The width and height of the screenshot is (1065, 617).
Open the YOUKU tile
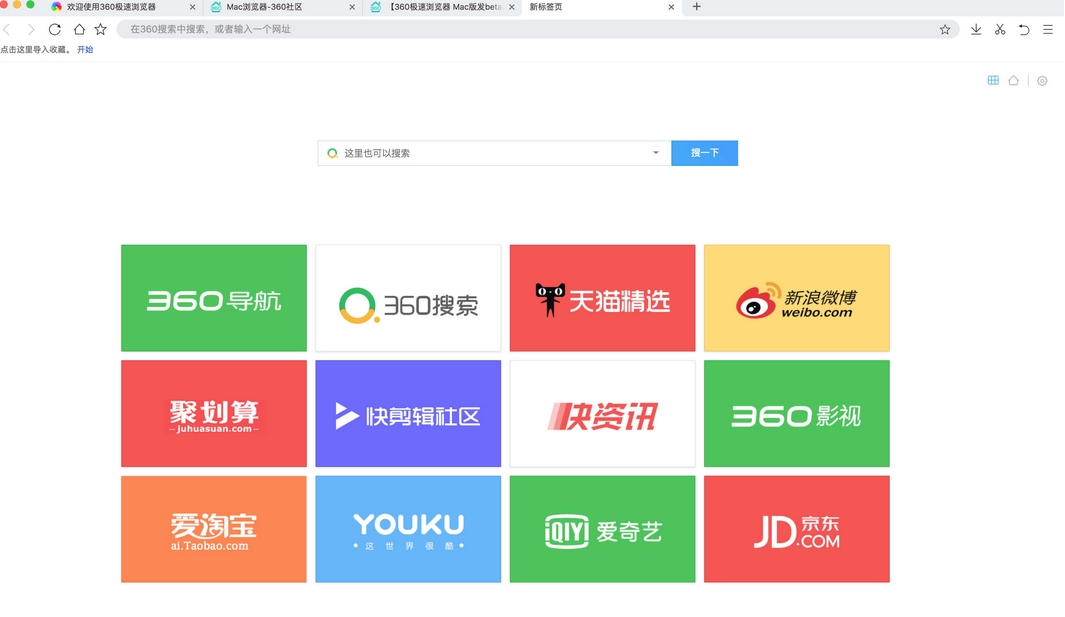[408, 529]
